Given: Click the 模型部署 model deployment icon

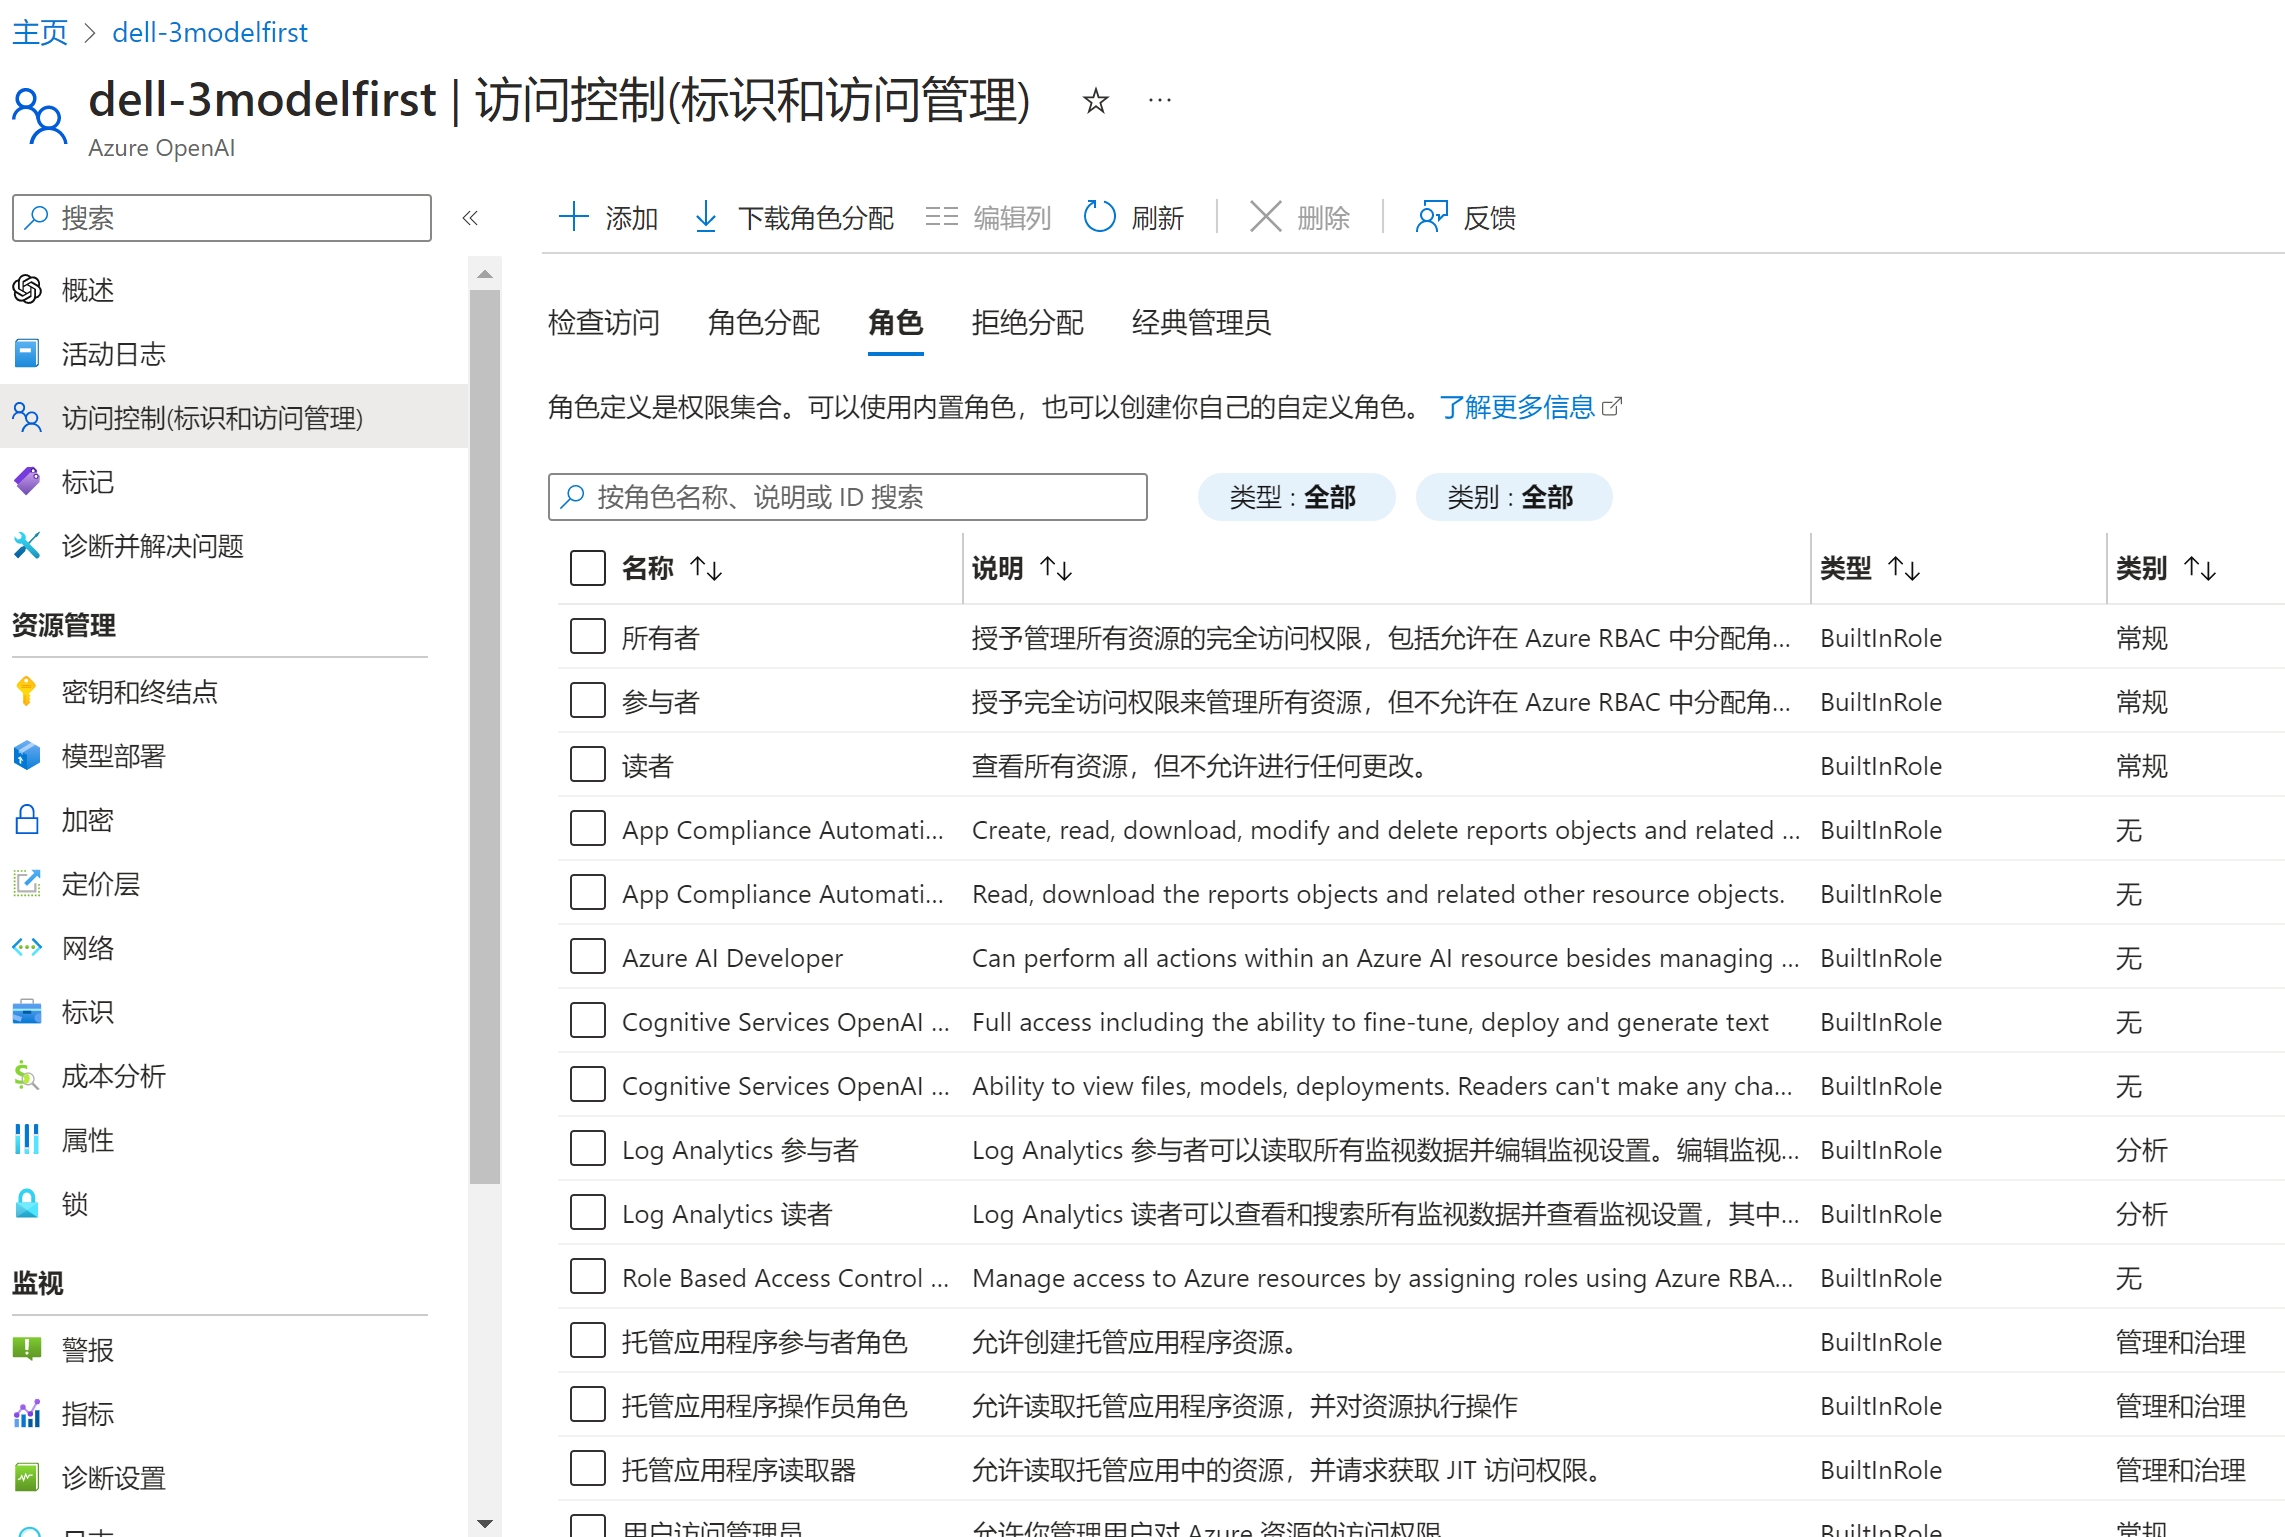Looking at the screenshot, I should coord(31,755).
